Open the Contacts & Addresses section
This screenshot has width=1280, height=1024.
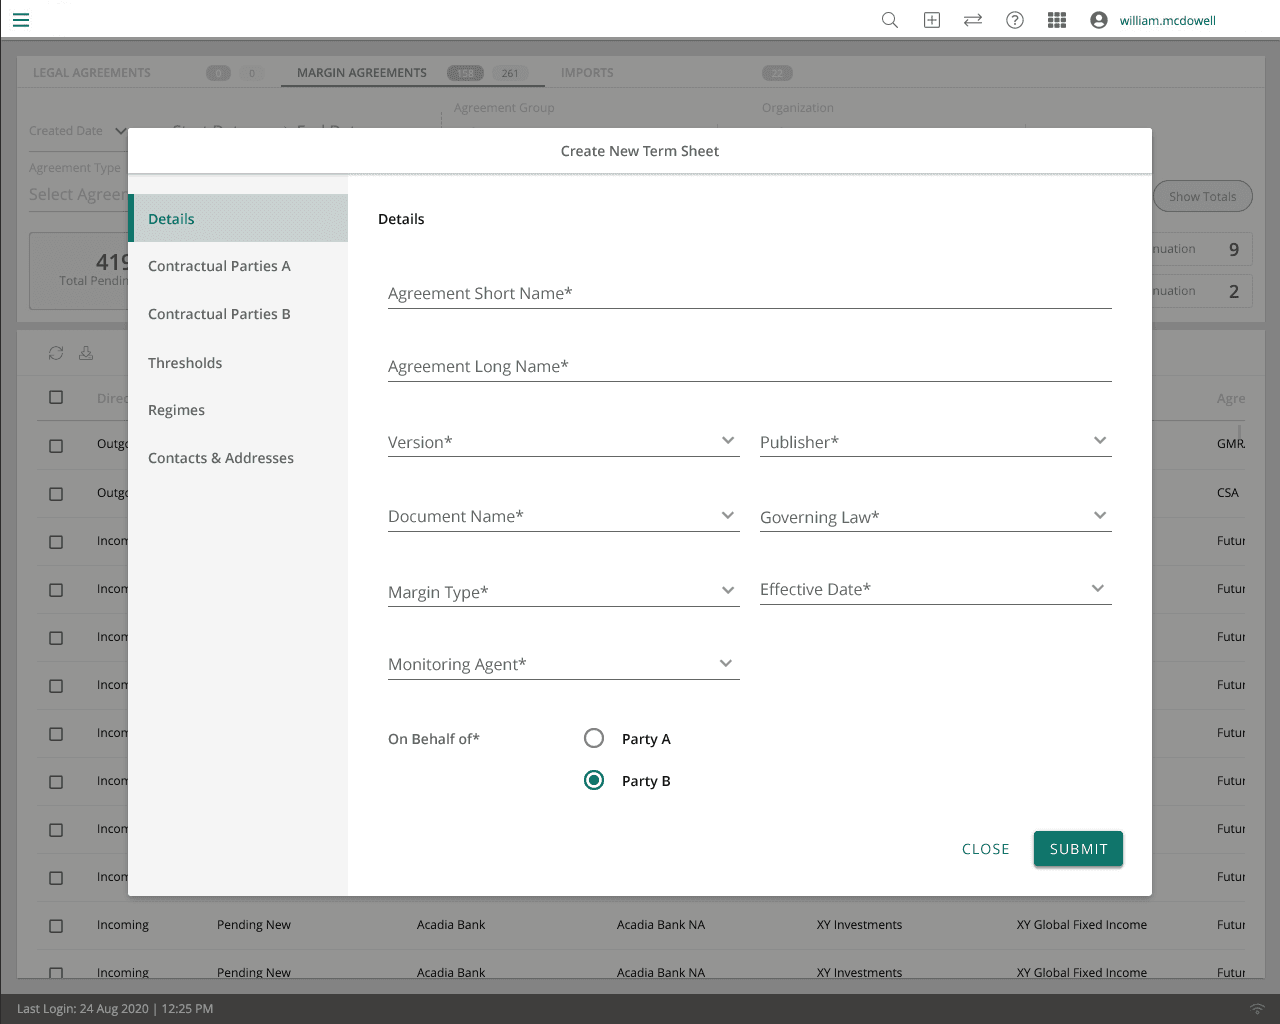[x=221, y=458]
